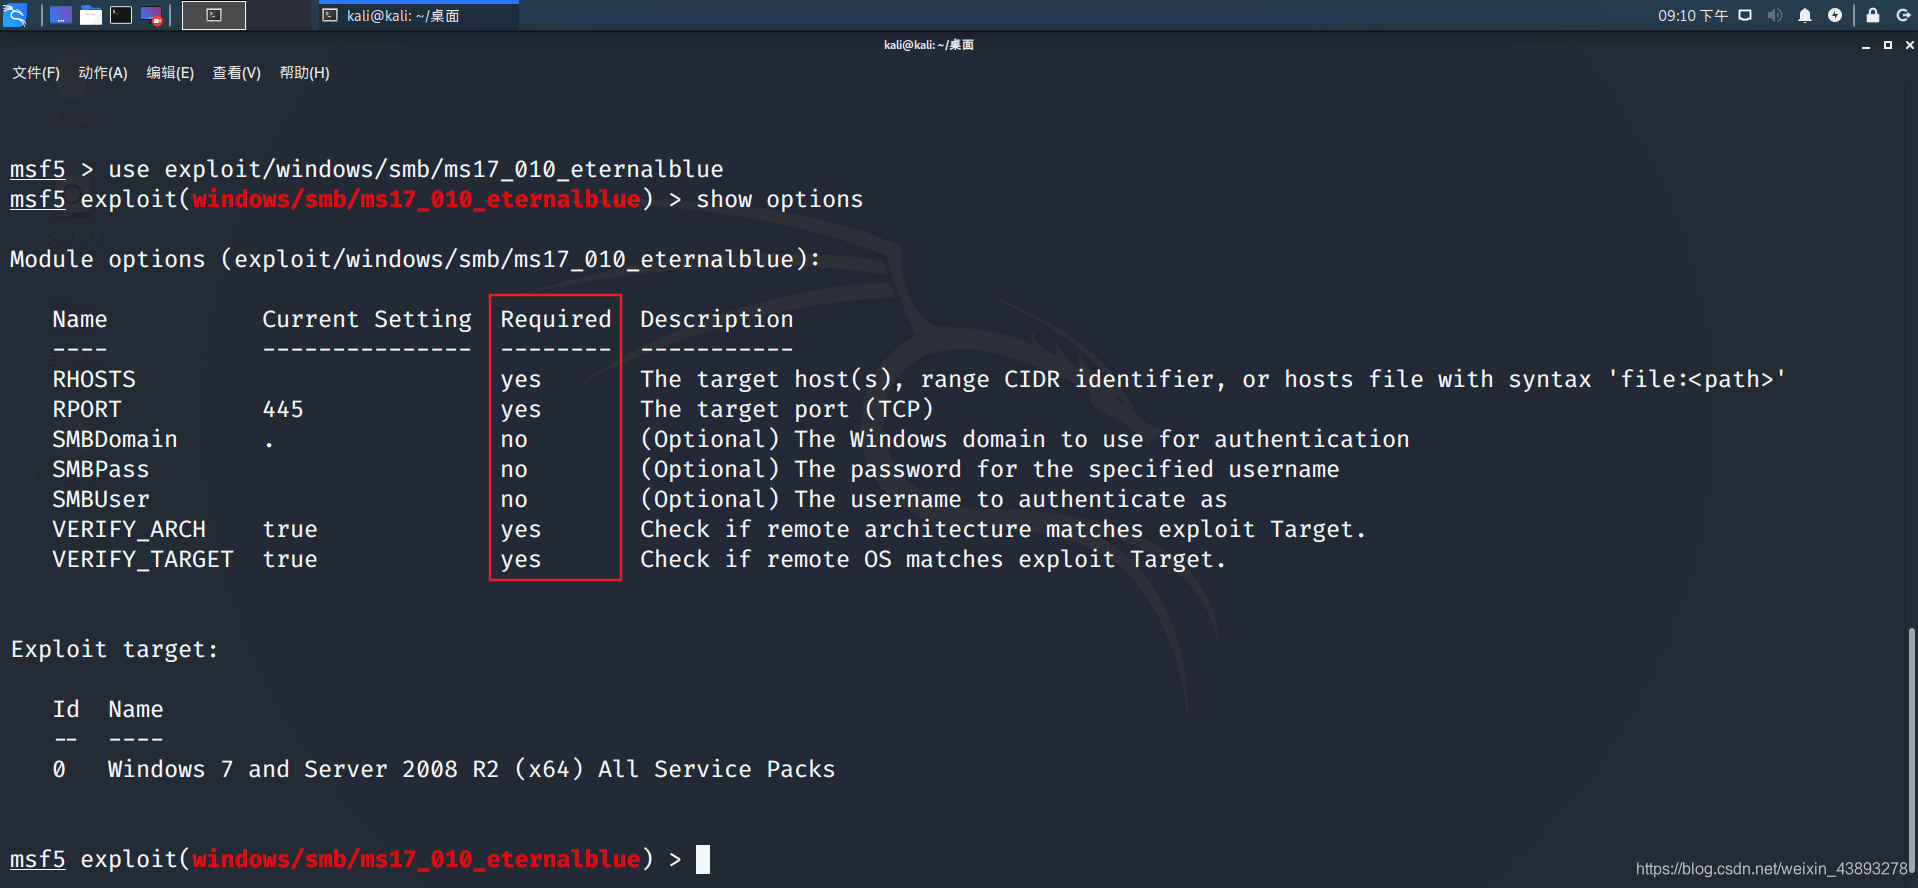Click the power manager lightning icon

1835,15
